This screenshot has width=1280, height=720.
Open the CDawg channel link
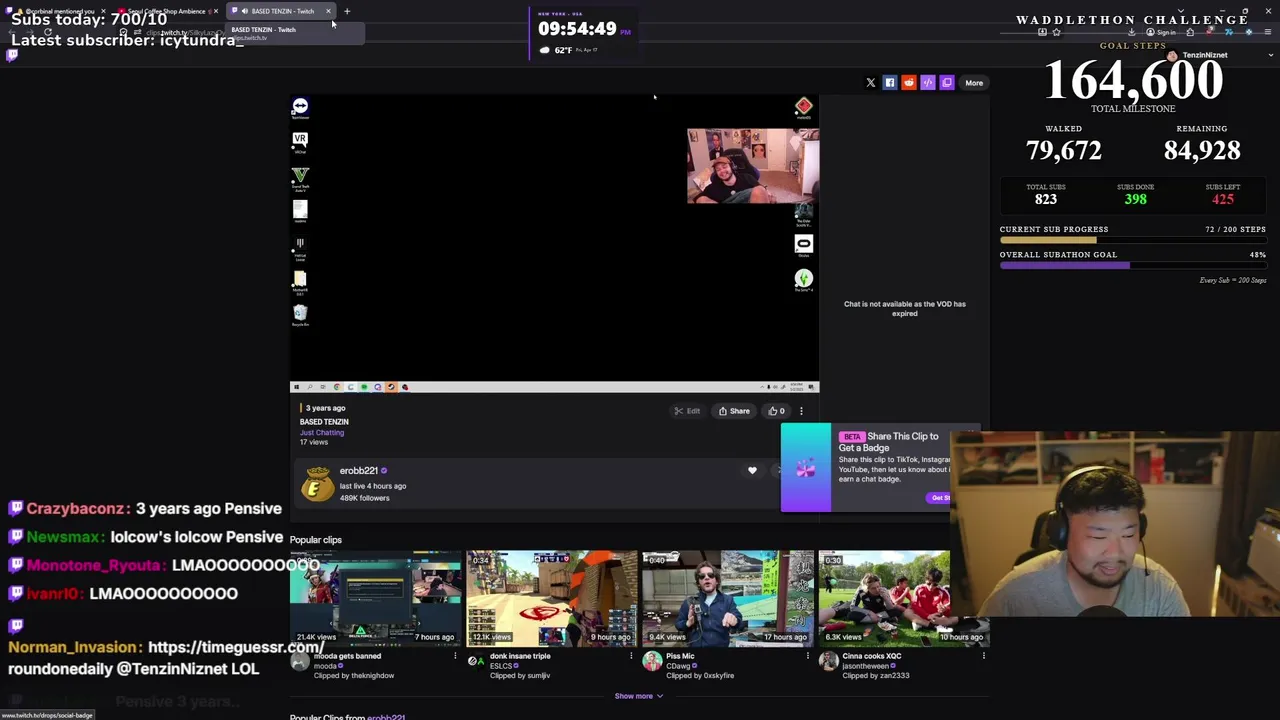[678, 666]
